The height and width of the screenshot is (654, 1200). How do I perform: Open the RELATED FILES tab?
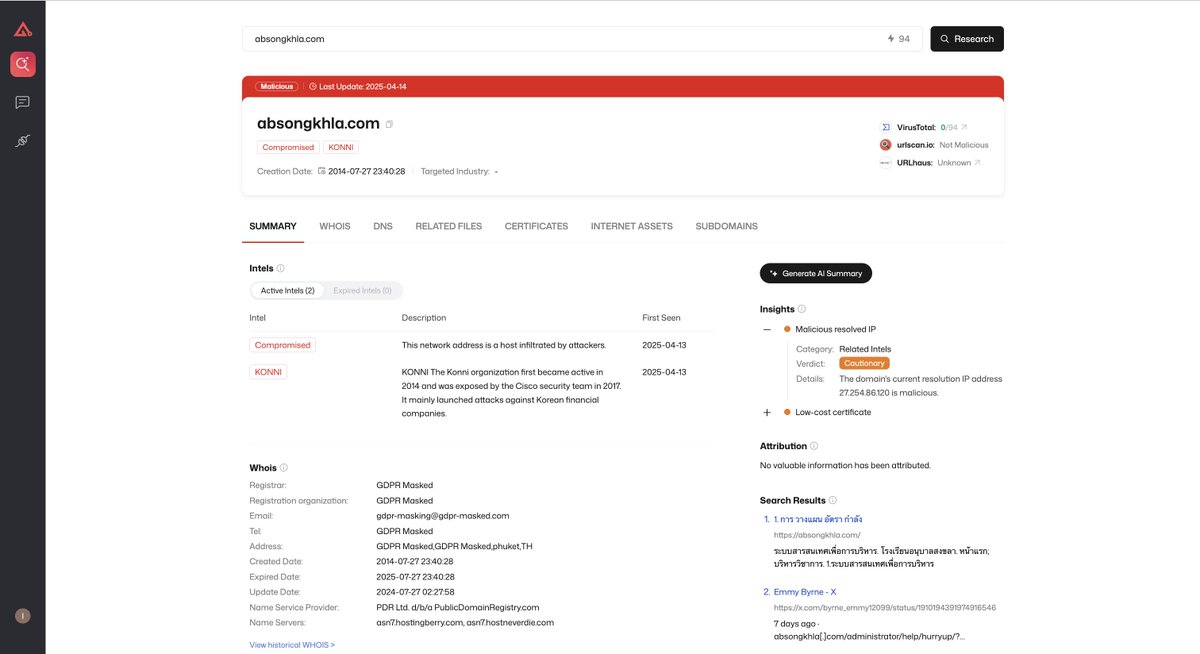click(449, 226)
